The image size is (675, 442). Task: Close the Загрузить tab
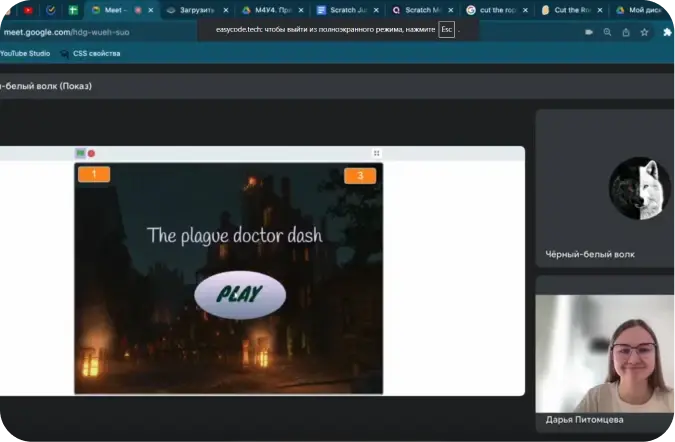click(x=226, y=10)
